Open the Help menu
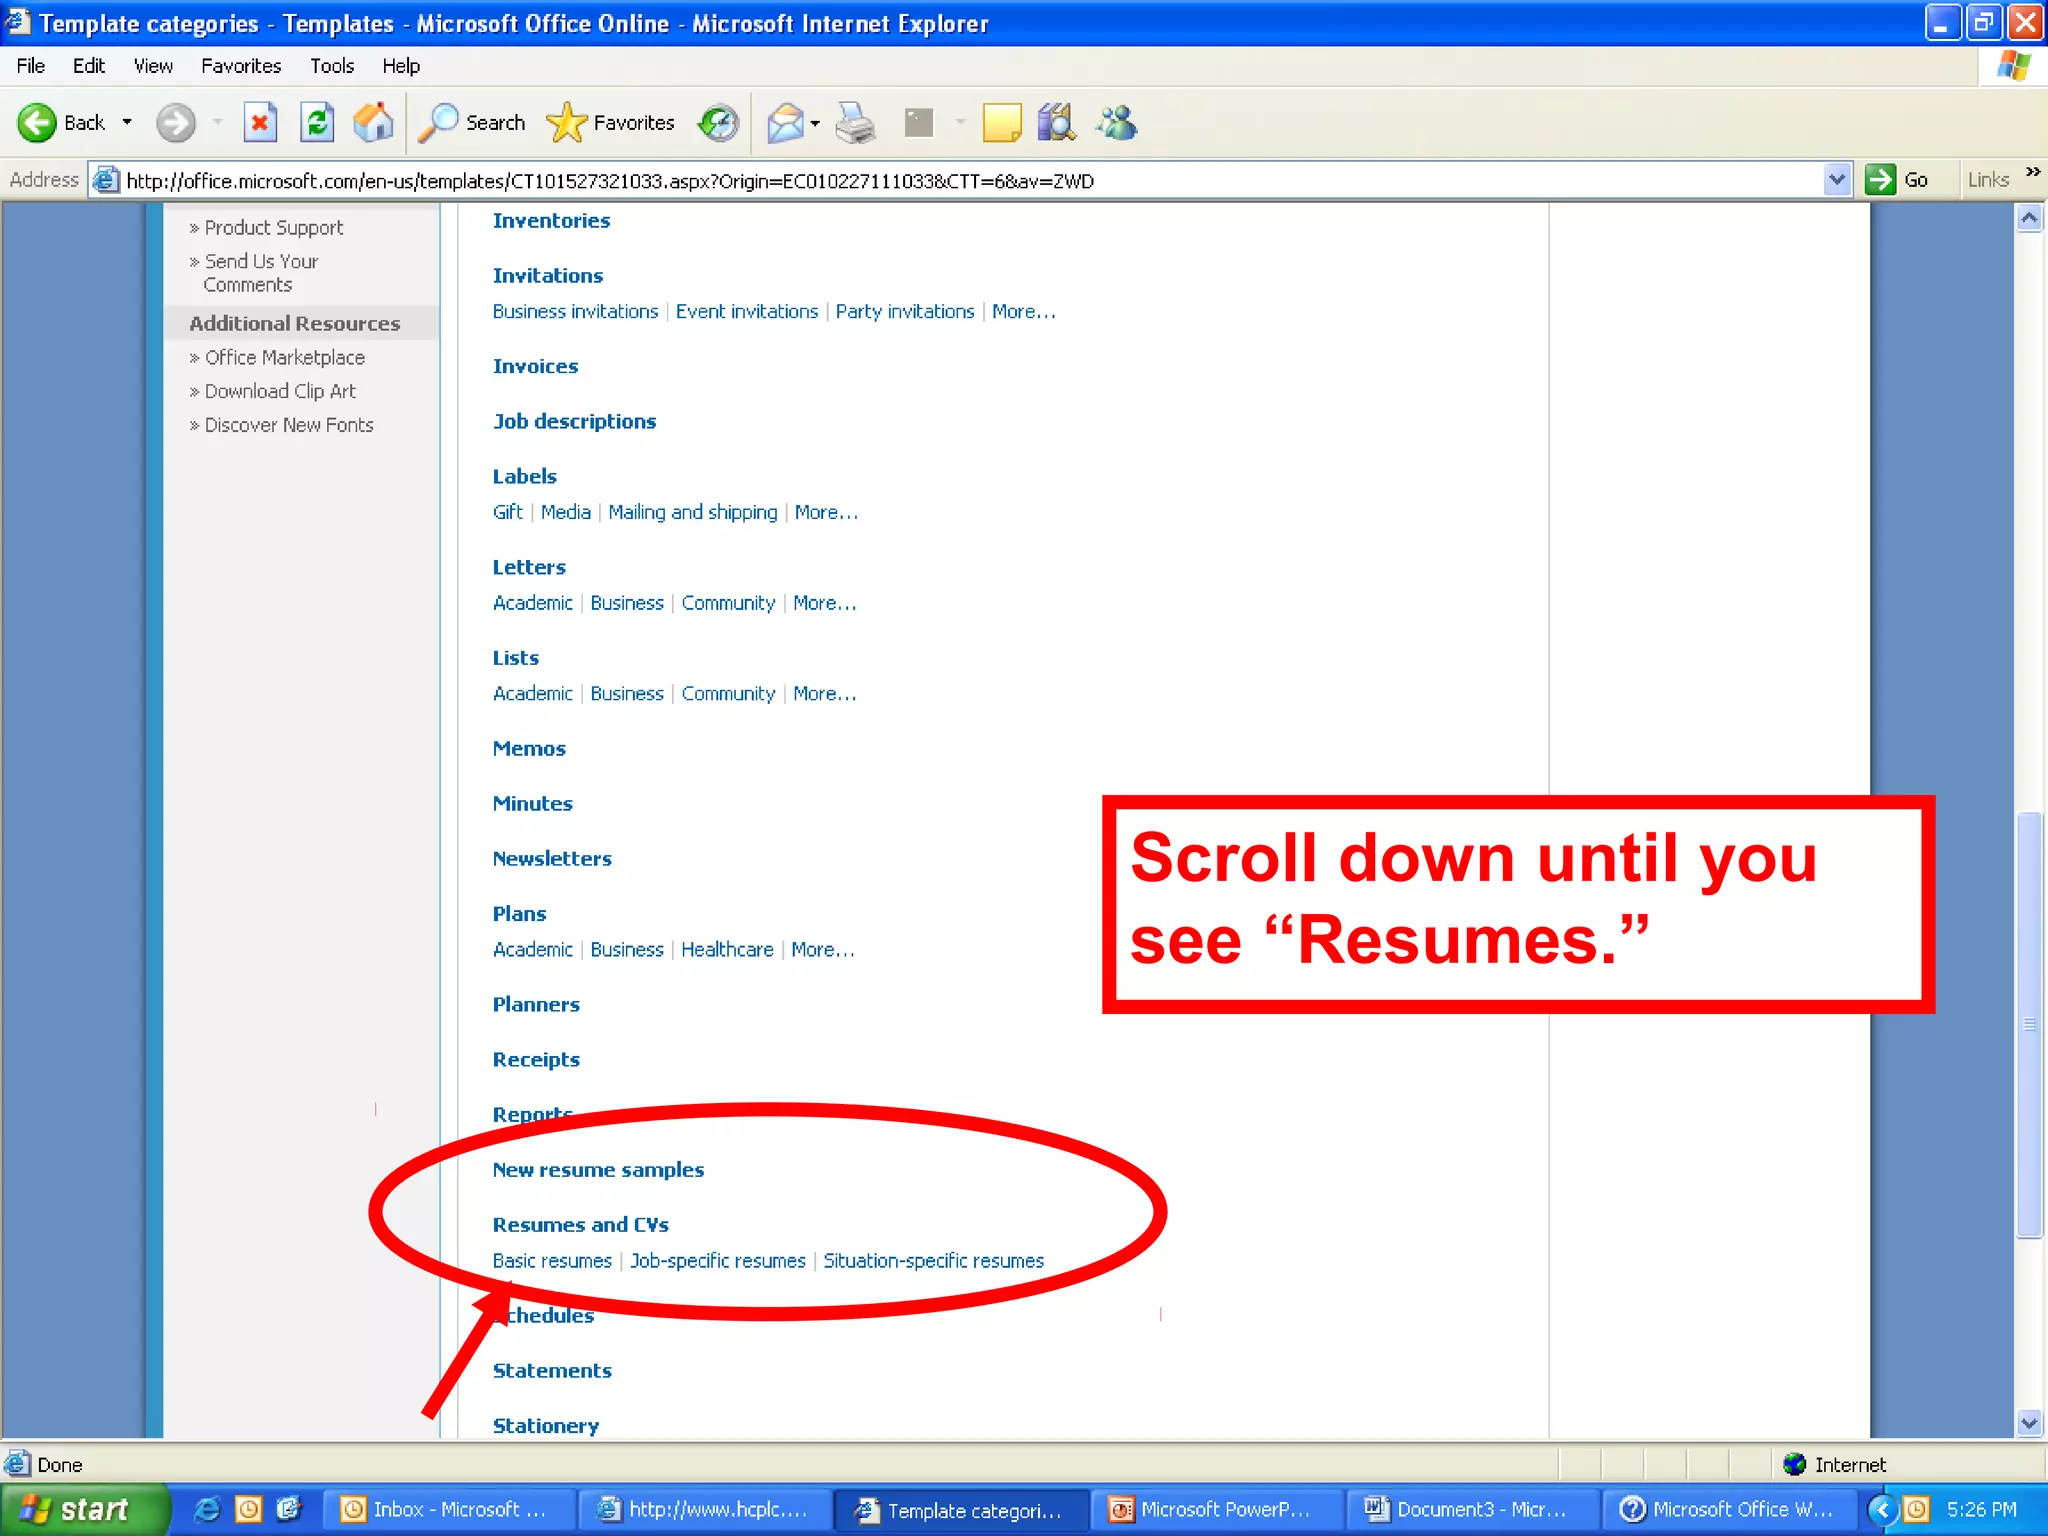2048x1536 pixels. [401, 66]
